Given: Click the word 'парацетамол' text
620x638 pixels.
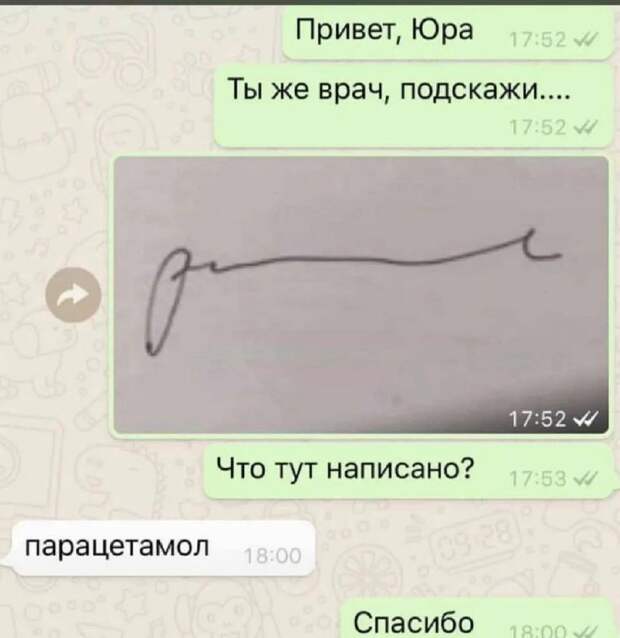Looking at the screenshot, I should (x=117, y=546).
